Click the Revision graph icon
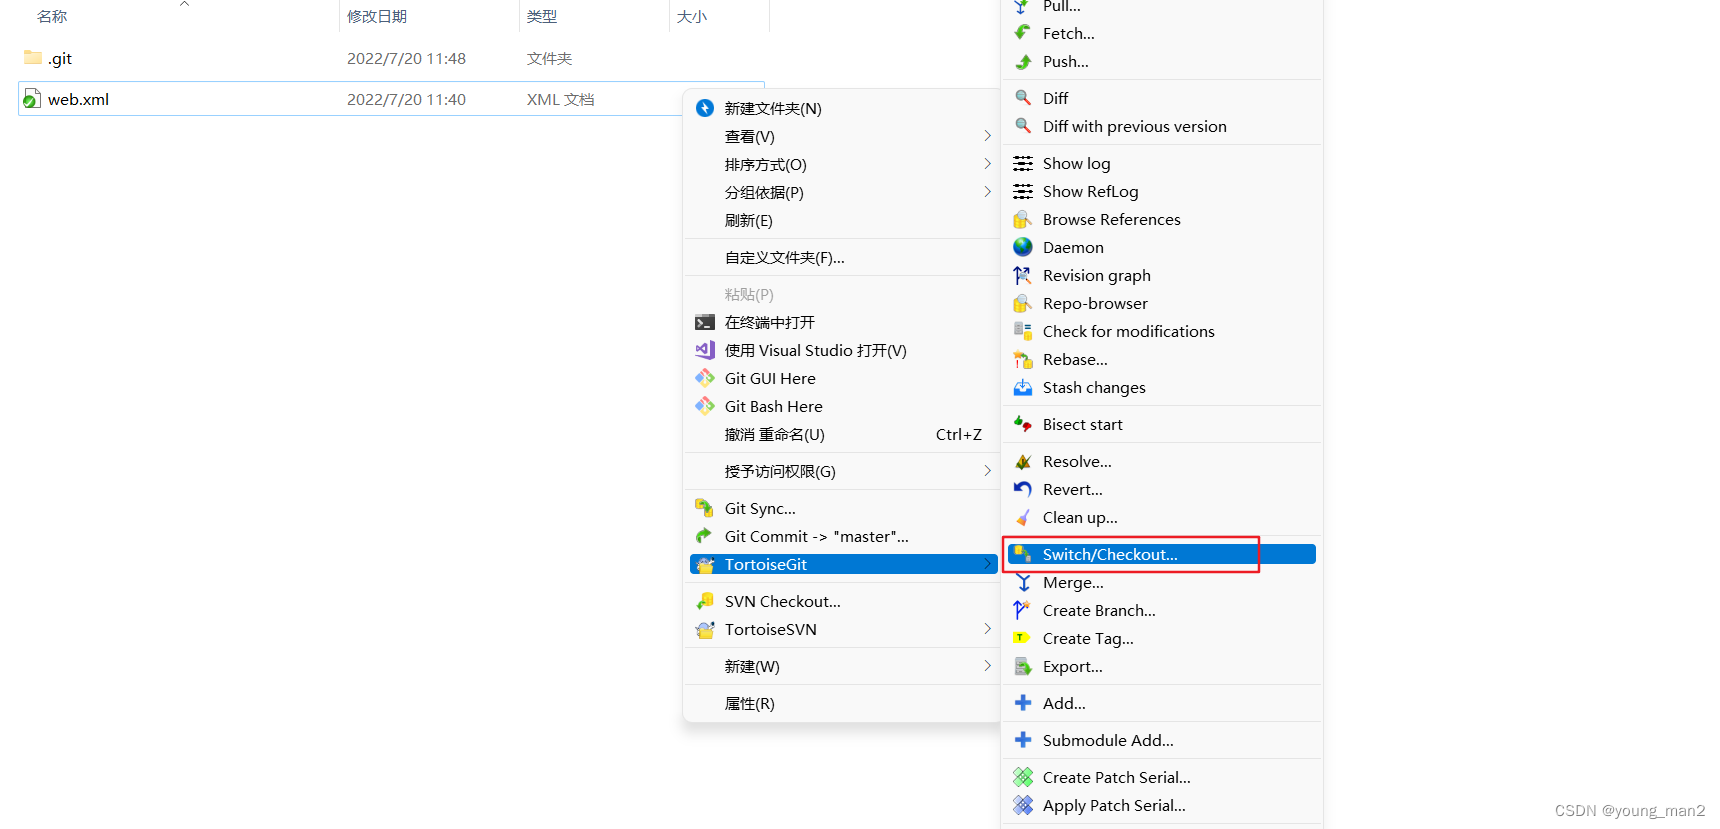Viewport: 1720px width, 829px height. [1023, 275]
